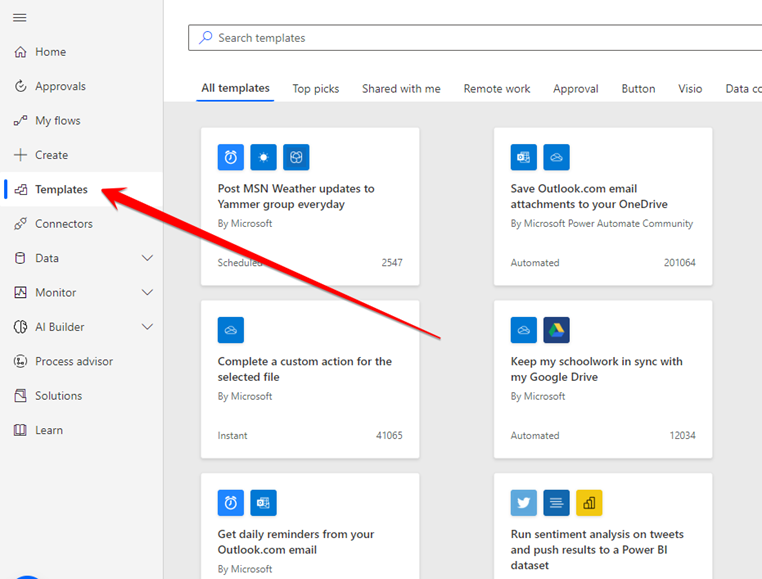Click OneDrive icon on Save attachments card
This screenshot has width=762, height=579.
pos(556,157)
